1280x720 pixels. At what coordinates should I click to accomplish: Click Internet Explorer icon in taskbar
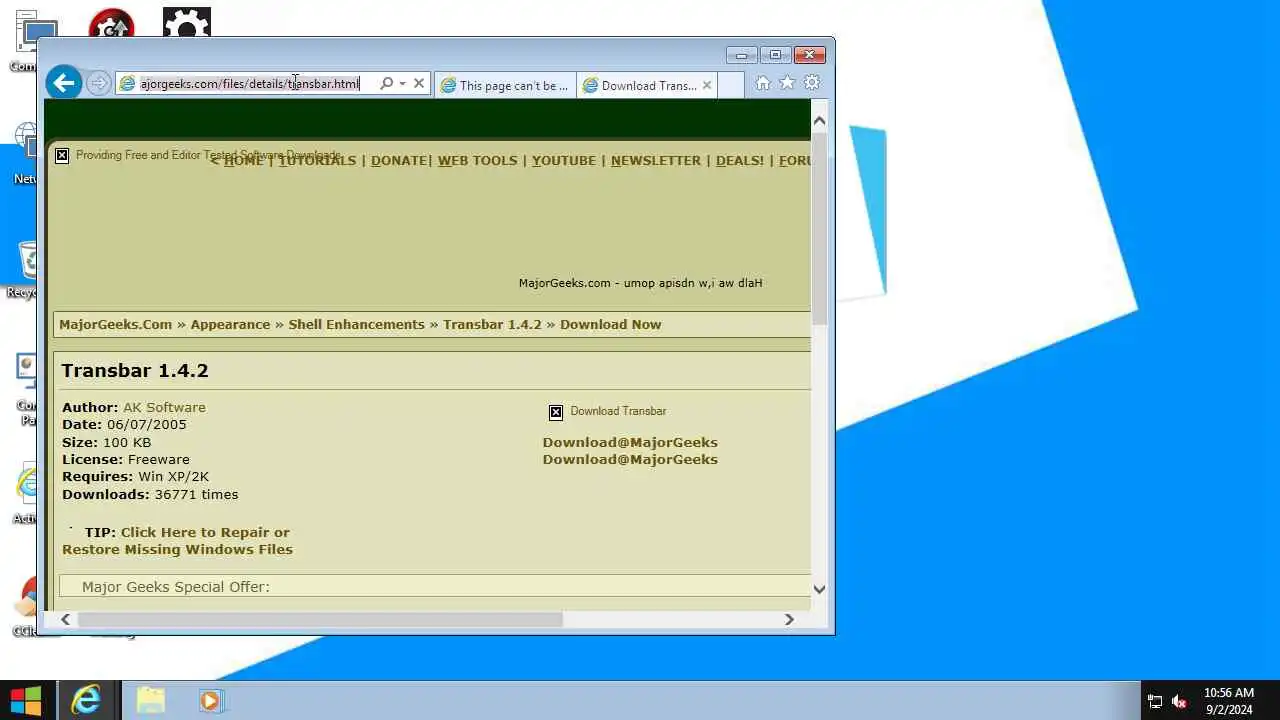tap(86, 700)
